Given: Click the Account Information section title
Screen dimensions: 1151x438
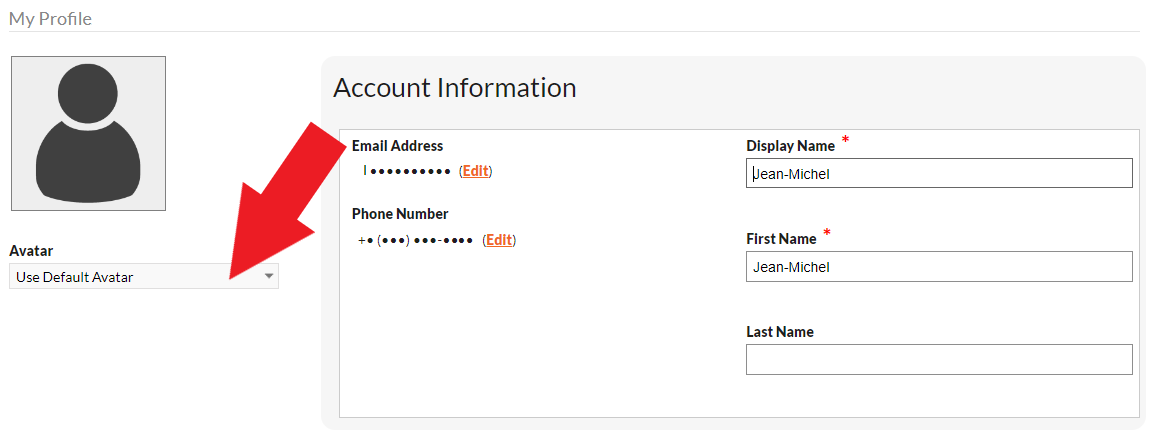Looking at the screenshot, I should [x=454, y=88].
